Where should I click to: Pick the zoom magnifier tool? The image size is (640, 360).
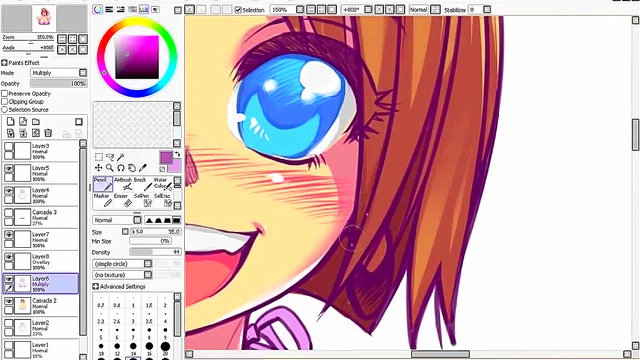pos(110,168)
